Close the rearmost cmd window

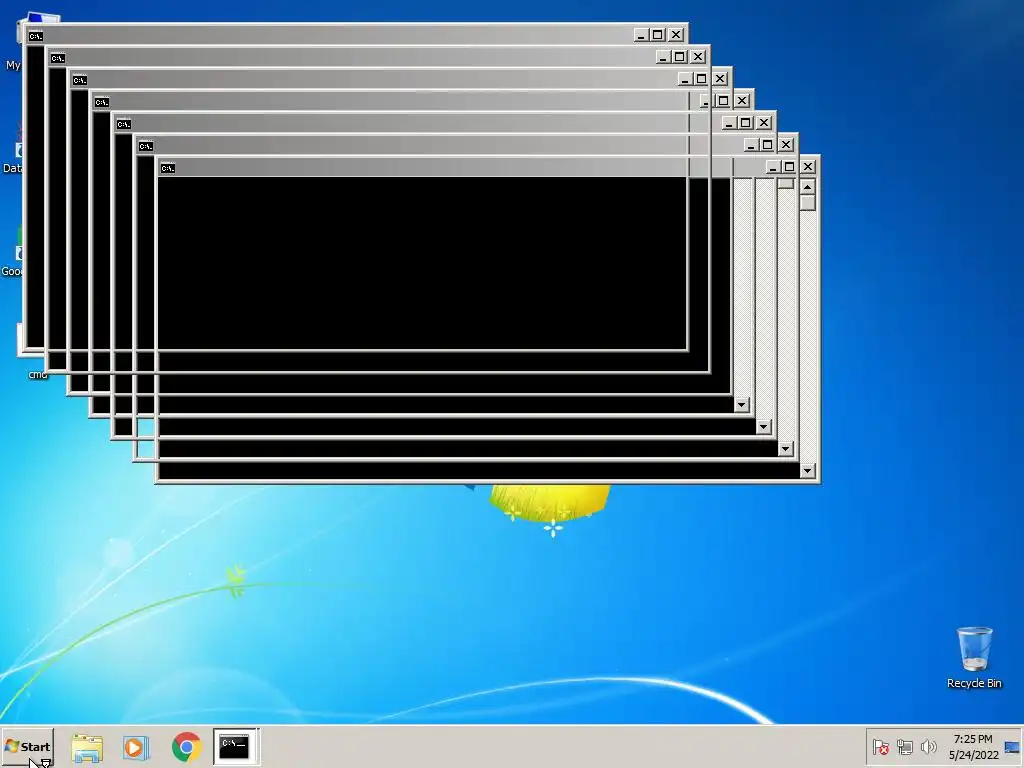676,35
